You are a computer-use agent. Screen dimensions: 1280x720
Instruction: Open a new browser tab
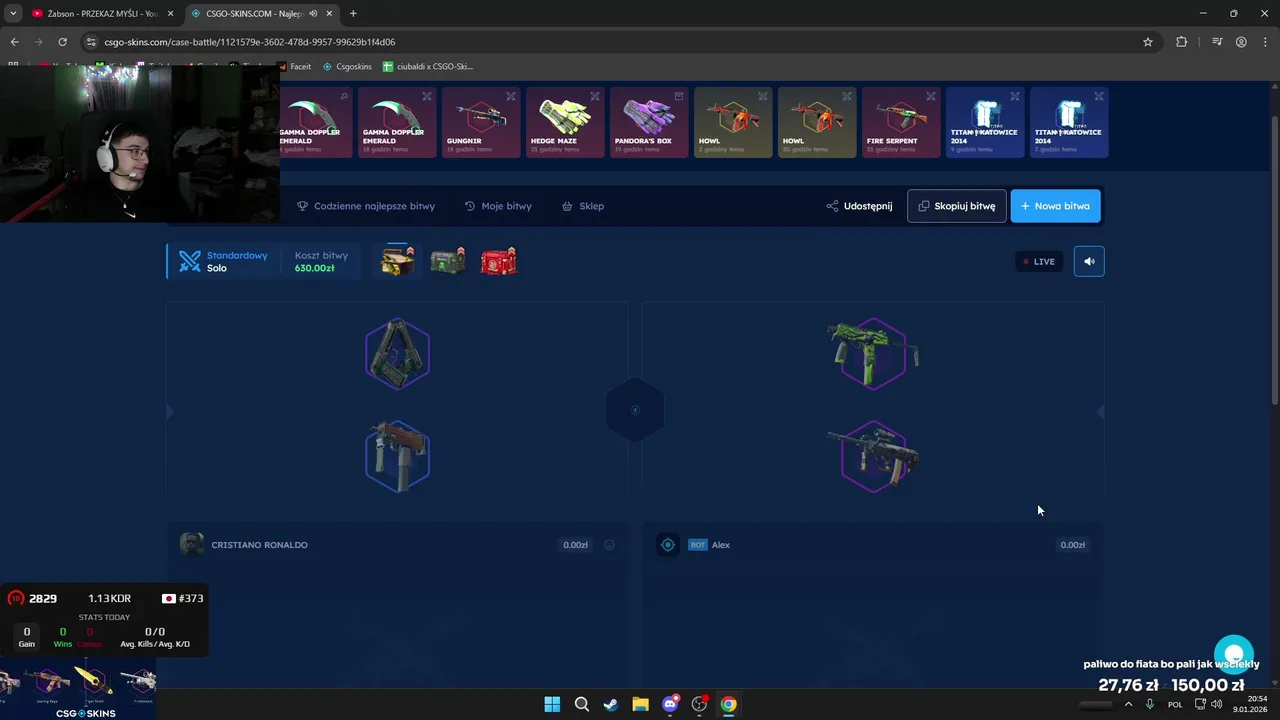pos(353,13)
